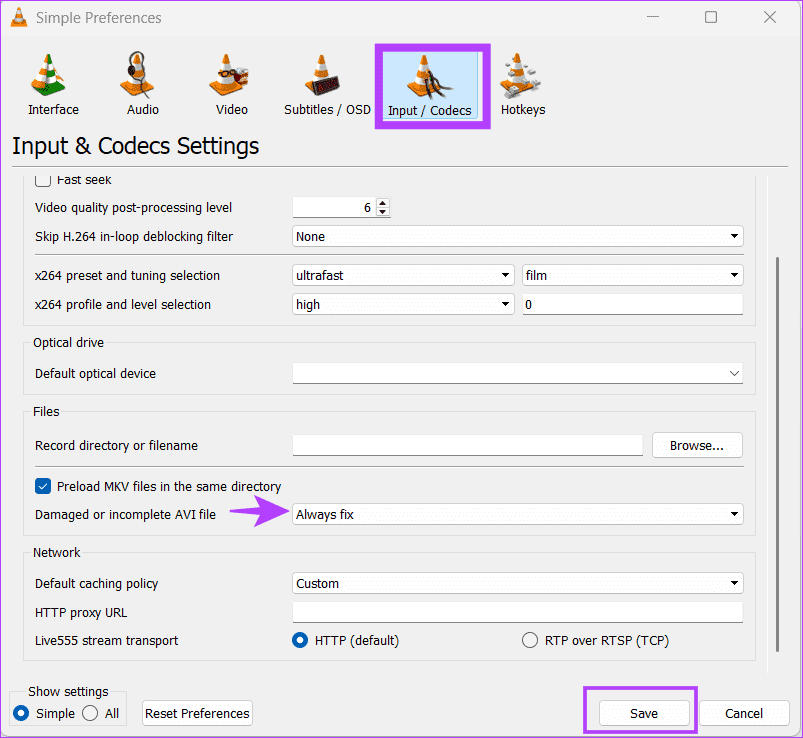Click the vertical scrollbar of settings panel

pyautogui.click(x=777, y=454)
